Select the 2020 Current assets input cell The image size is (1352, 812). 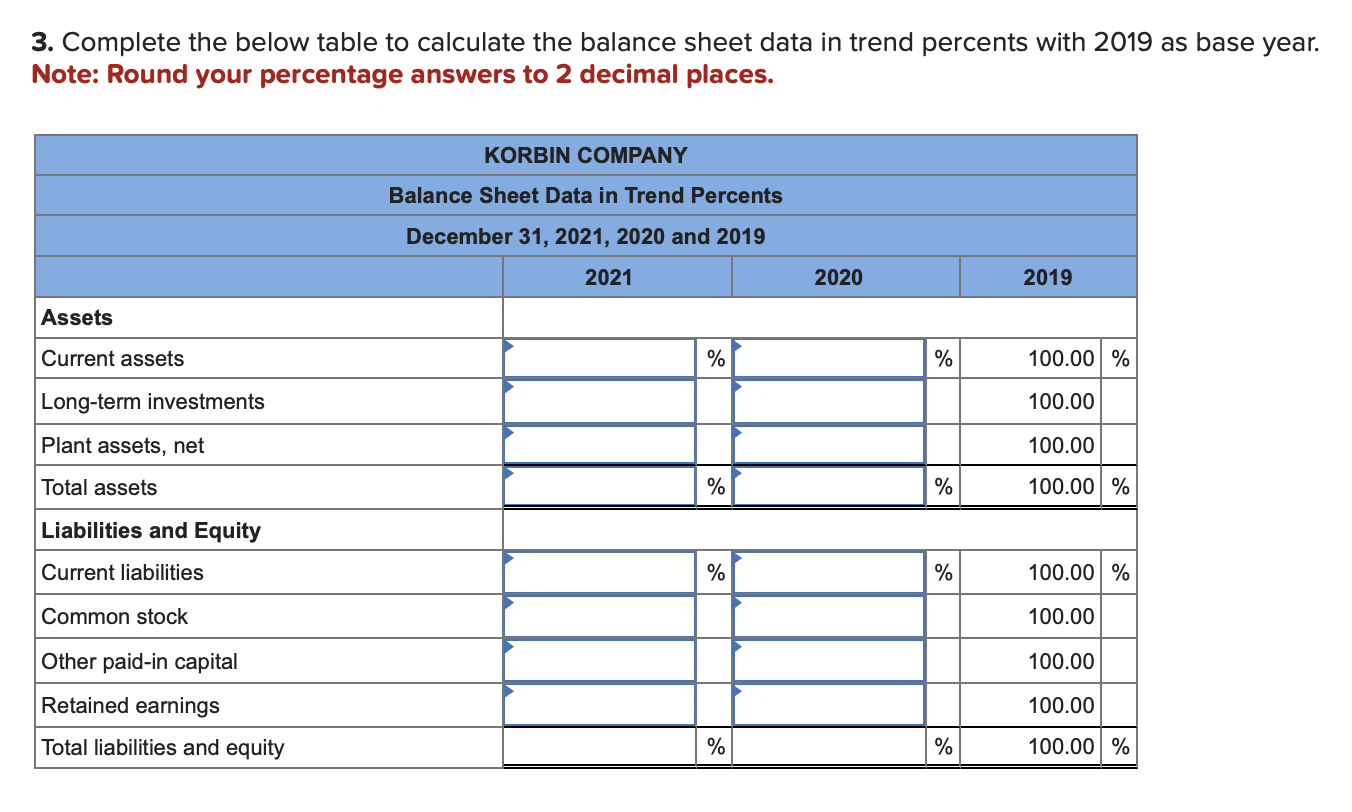(x=829, y=359)
